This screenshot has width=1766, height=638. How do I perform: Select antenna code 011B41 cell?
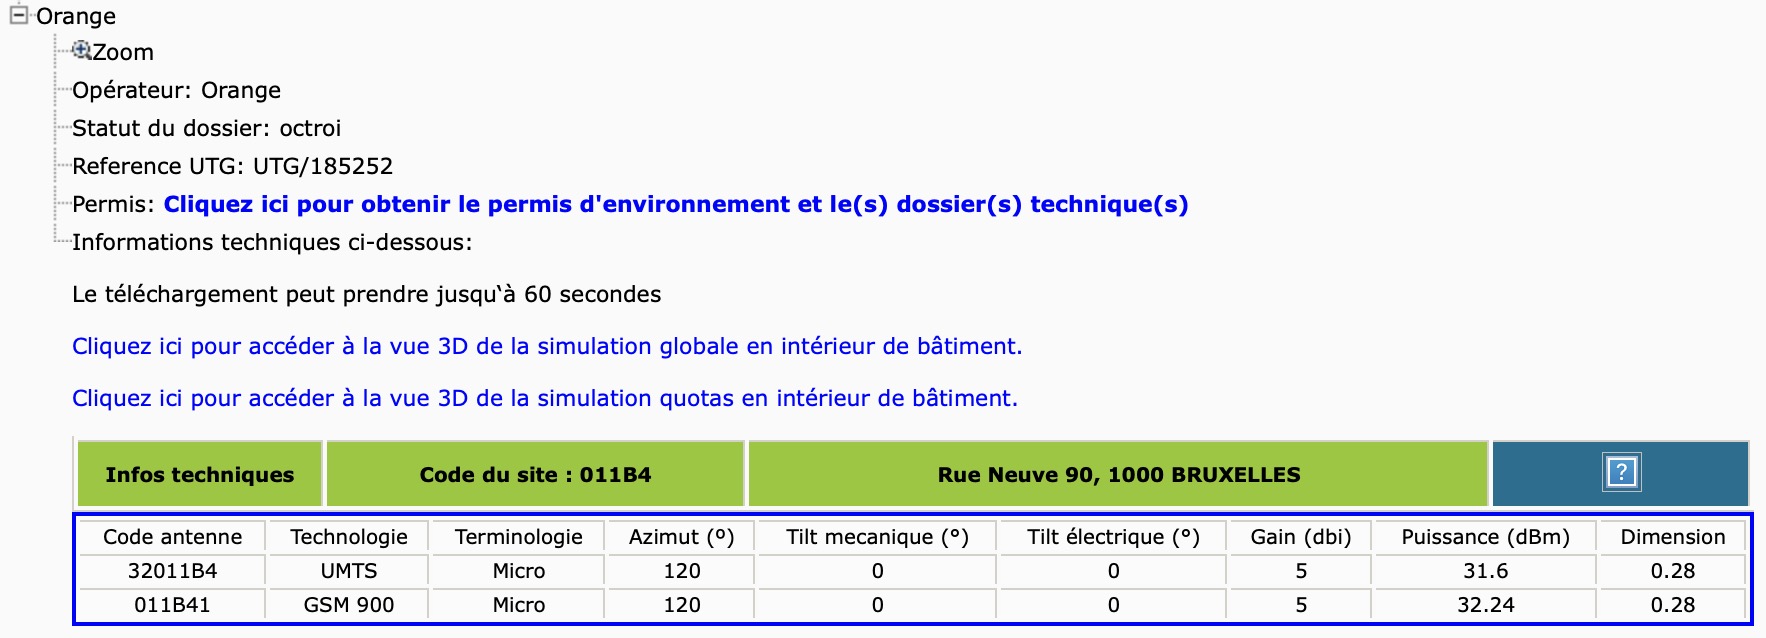point(172,605)
